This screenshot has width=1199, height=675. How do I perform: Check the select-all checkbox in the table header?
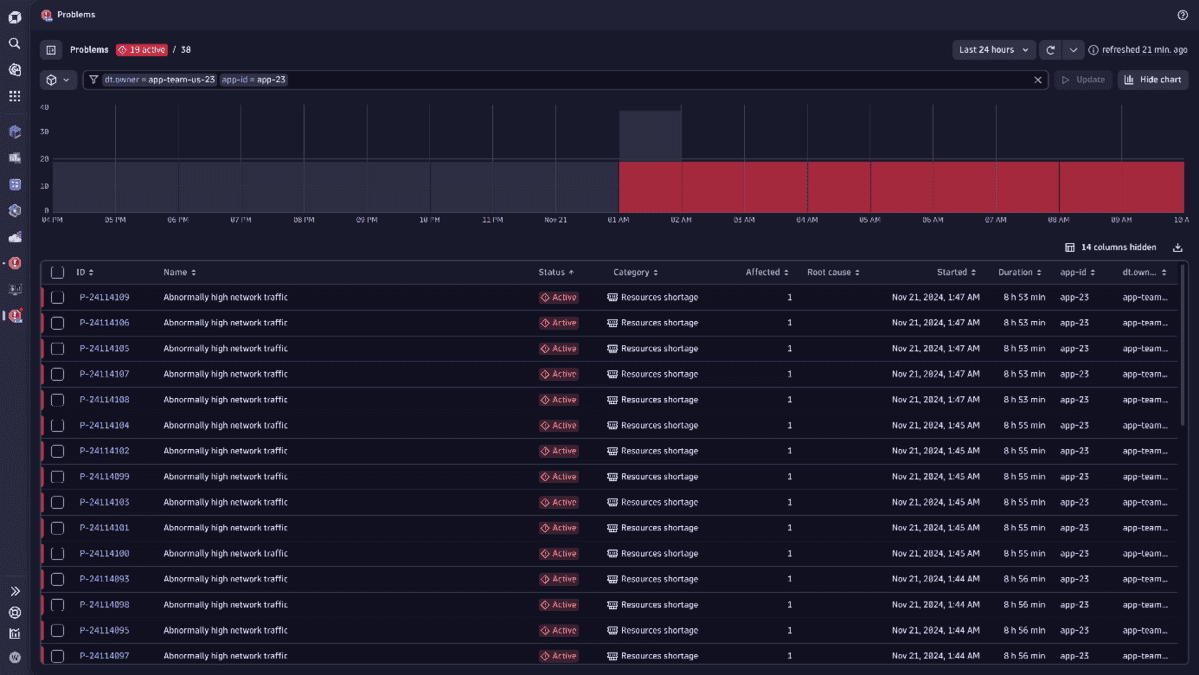click(x=57, y=271)
